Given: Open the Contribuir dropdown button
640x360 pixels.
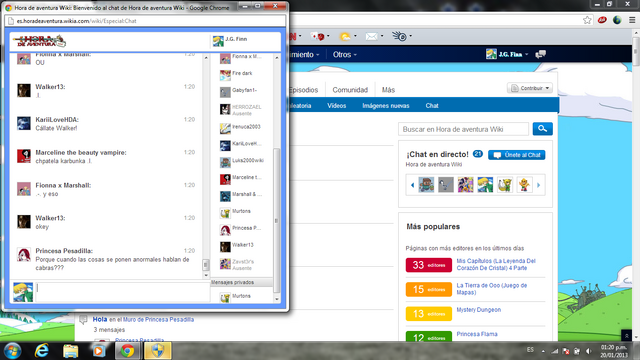Looking at the screenshot, I should [x=530, y=88].
